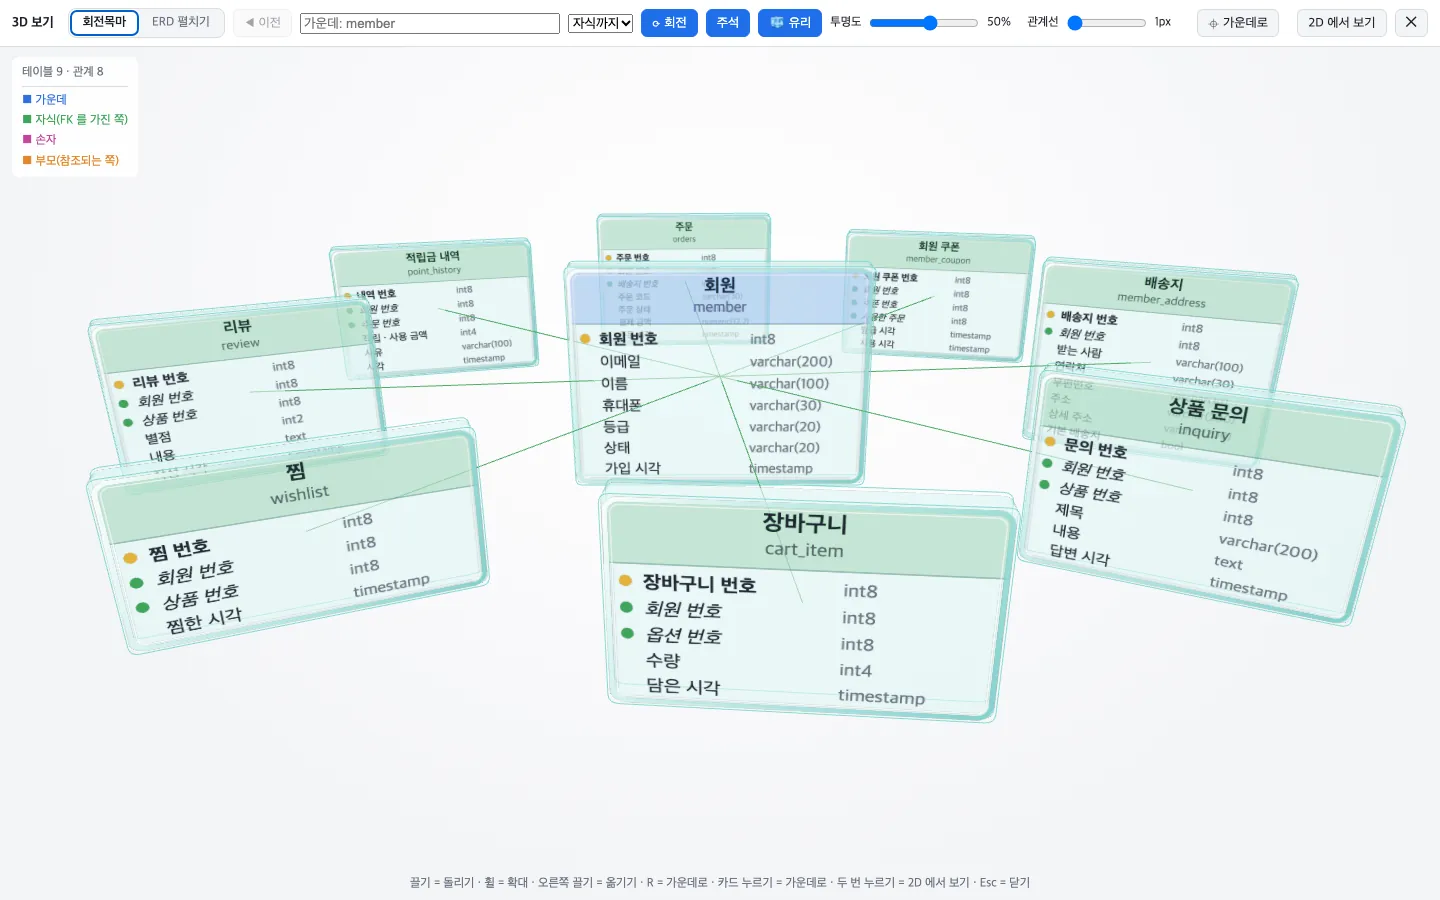Image resolution: width=1440 pixels, height=900 pixels.
Task: Click the 문의 번호 primary key dot
Action: [1050, 441]
